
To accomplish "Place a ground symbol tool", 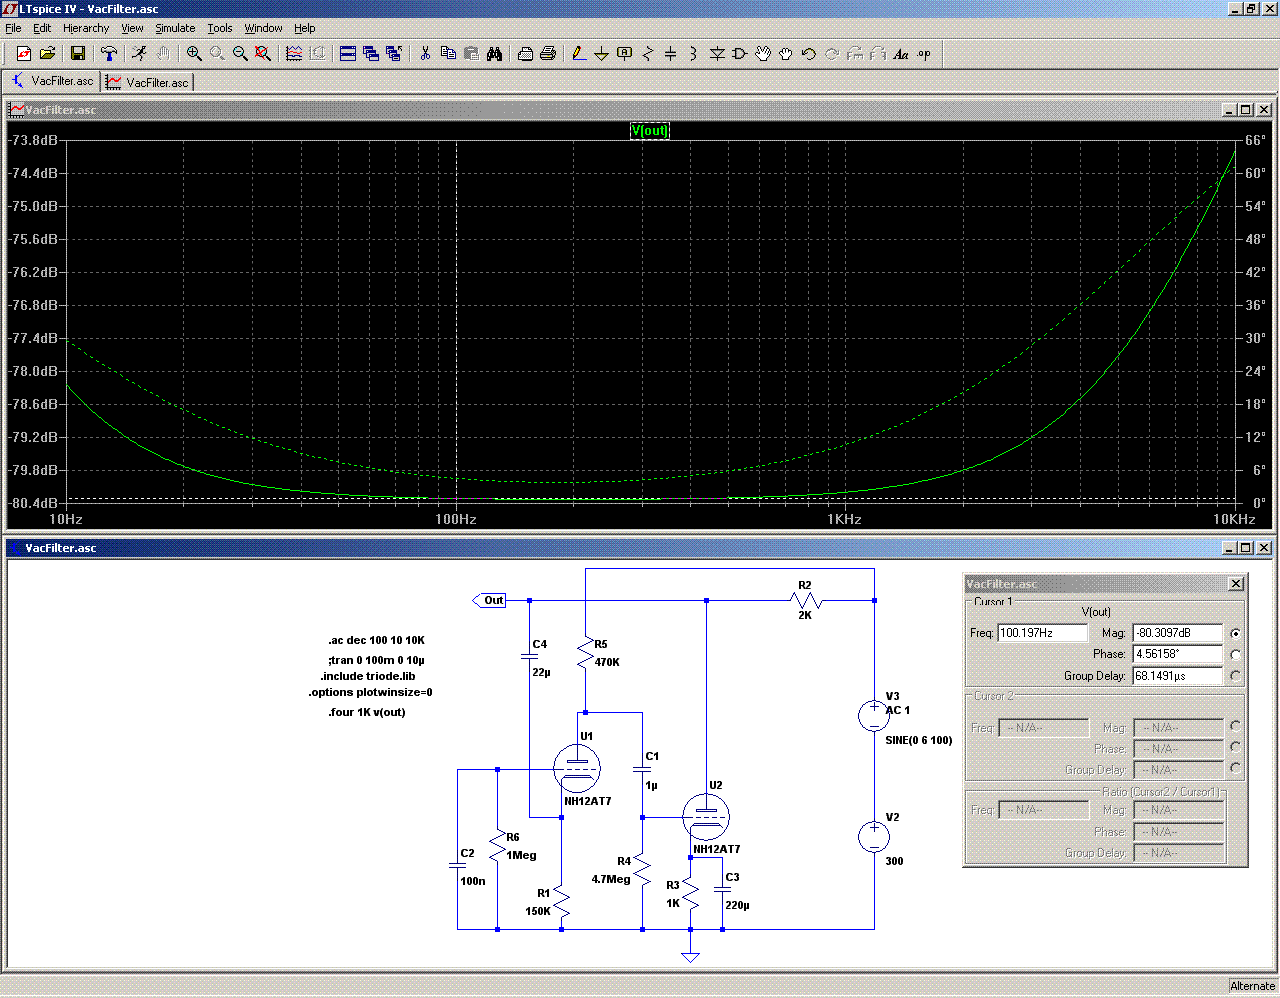I will pos(601,54).
